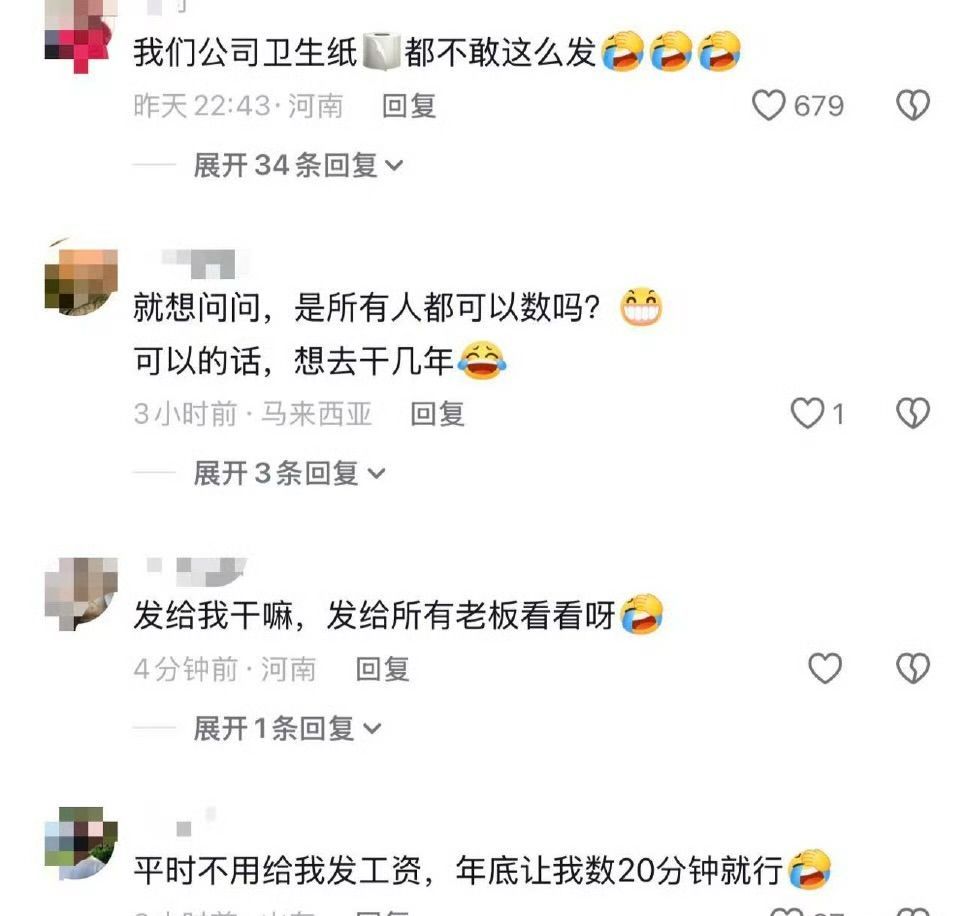The image size is (968, 916).
Task: Open avatar of the 数20分钟 commenter
Action: pyautogui.click(x=81, y=843)
